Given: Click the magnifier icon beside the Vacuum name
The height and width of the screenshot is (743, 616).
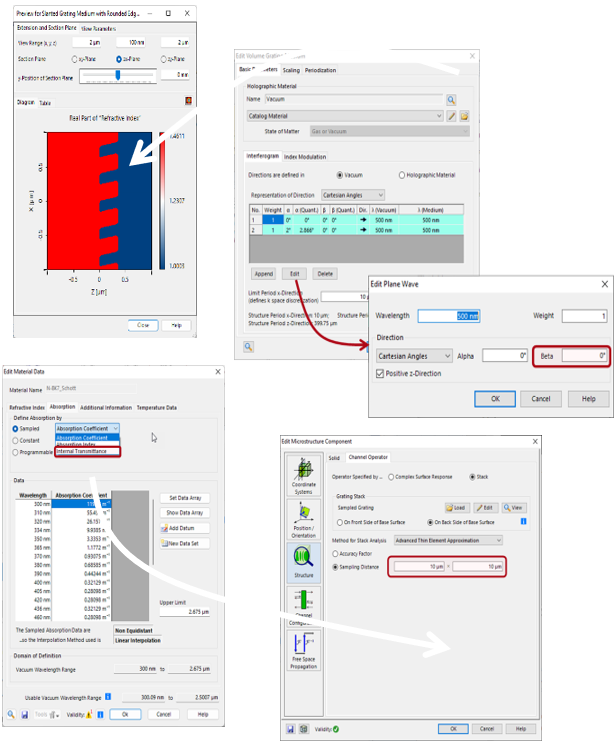Looking at the screenshot, I should click(451, 100).
